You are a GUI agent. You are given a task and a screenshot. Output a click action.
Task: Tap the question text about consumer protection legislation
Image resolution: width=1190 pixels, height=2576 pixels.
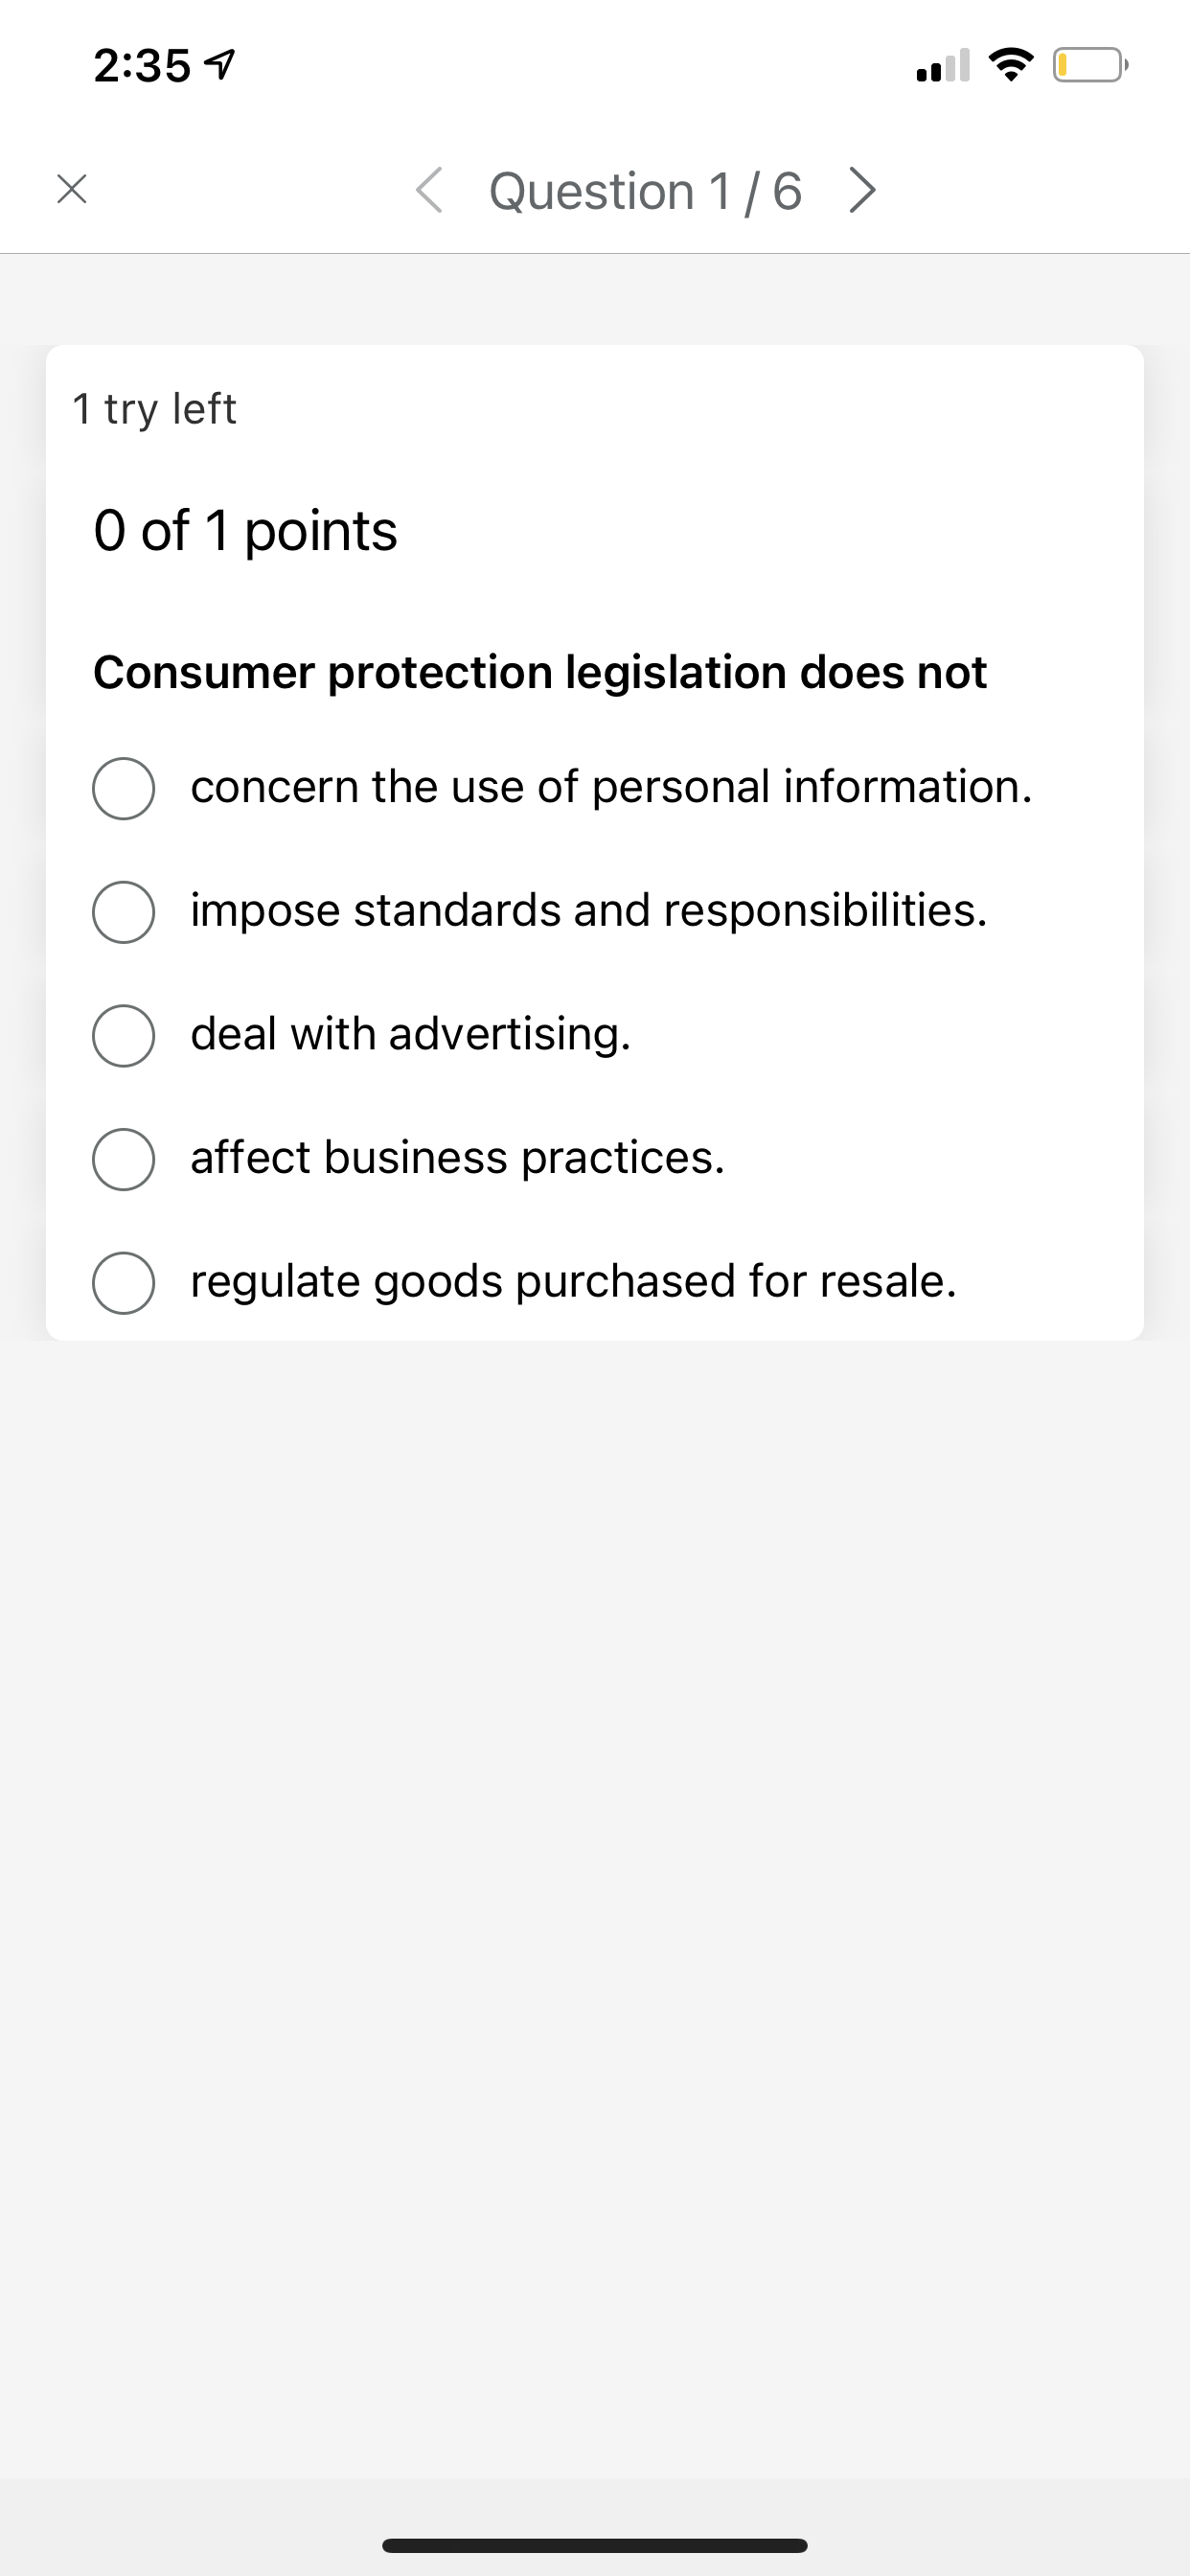[x=540, y=671]
